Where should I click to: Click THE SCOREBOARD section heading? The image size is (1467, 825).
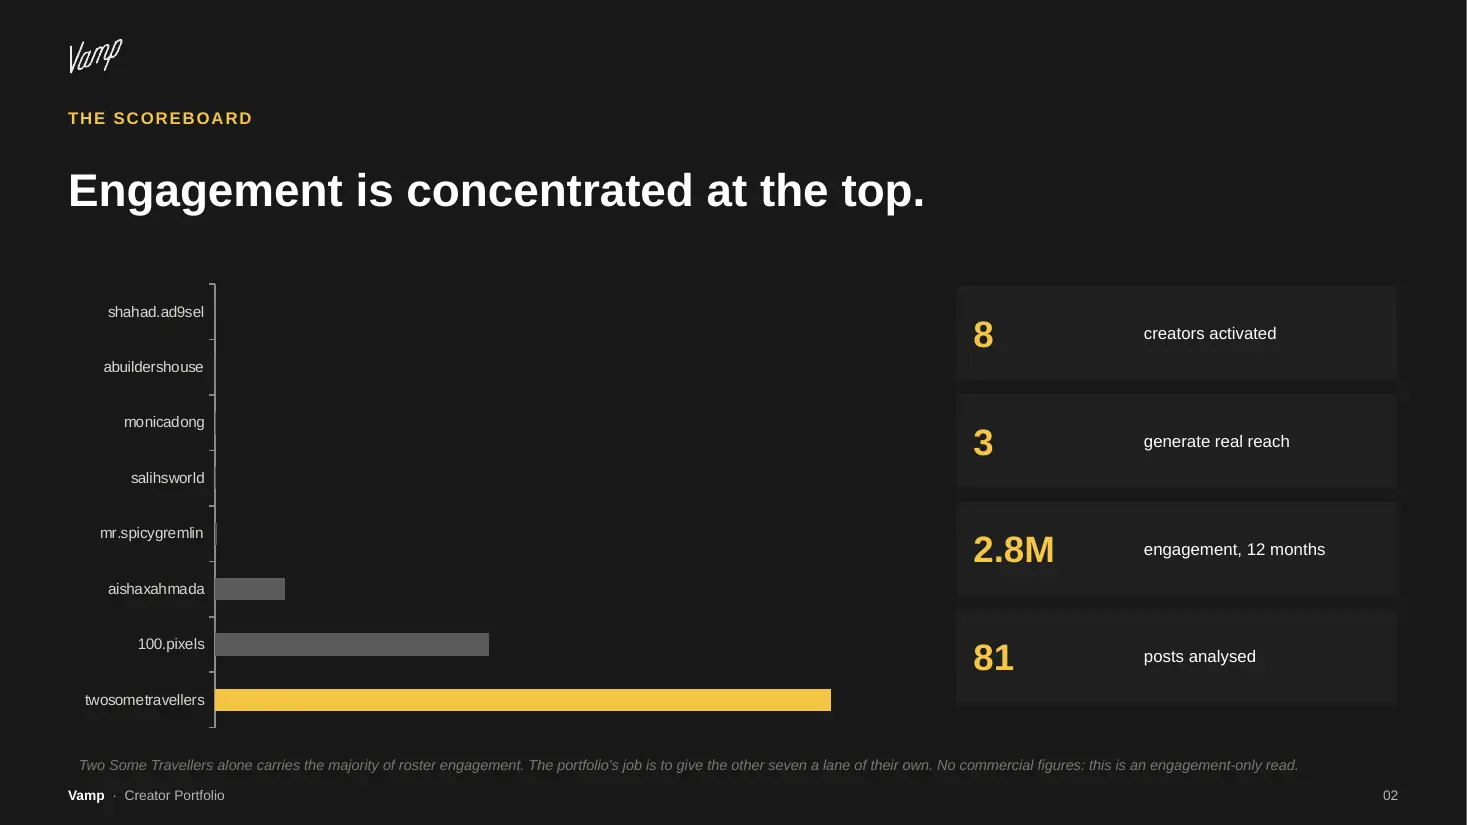[x=160, y=118]
